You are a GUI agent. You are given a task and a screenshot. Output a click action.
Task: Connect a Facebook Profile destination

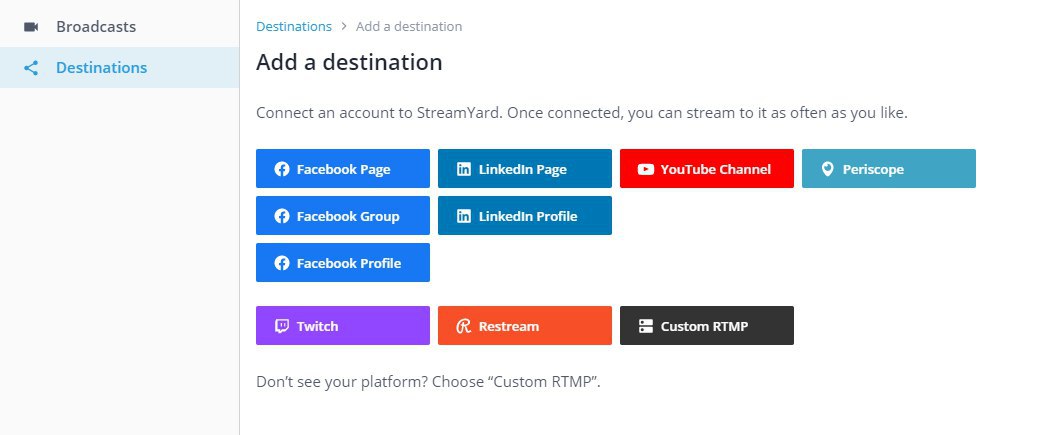coord(343,263)
